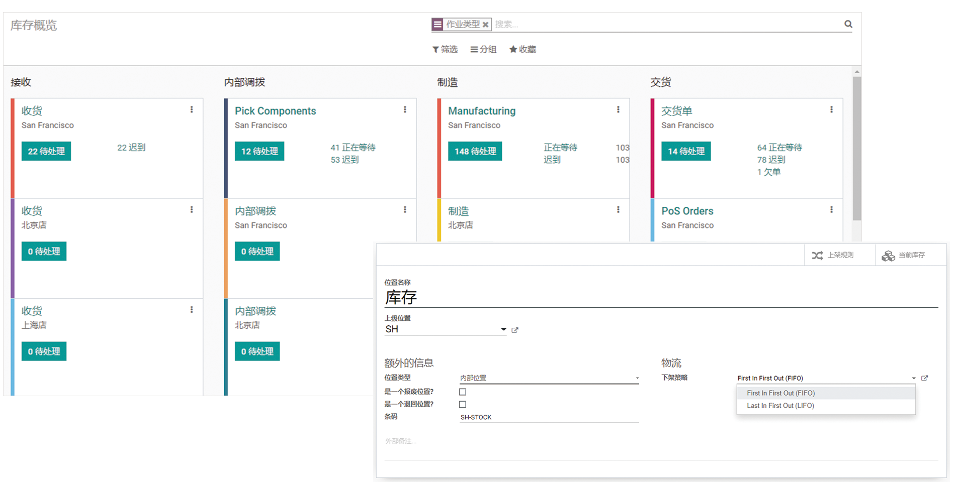Toggle the 是一个退回位置 checkbox
Viewport: 962px width, 482px height.
pos(462,404)
